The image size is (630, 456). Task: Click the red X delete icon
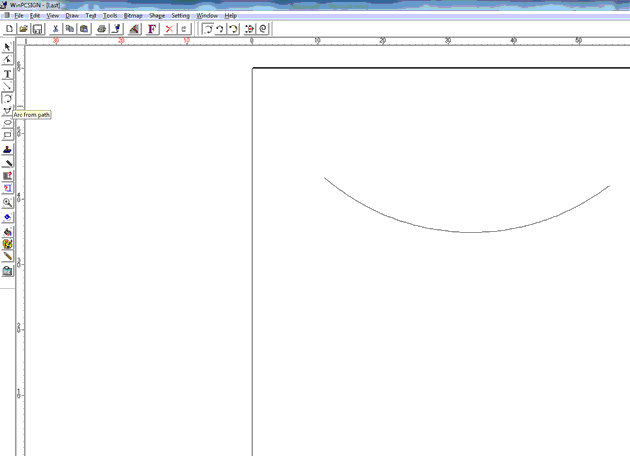point(169,29)
